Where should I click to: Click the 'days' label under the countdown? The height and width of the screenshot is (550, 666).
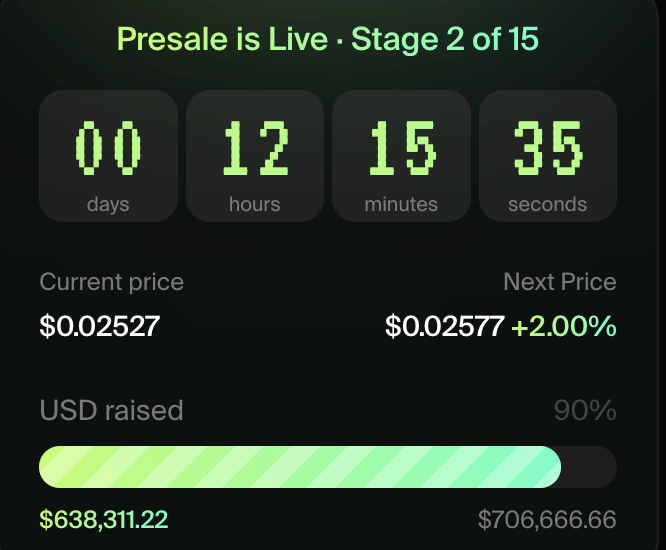[108, 204]
